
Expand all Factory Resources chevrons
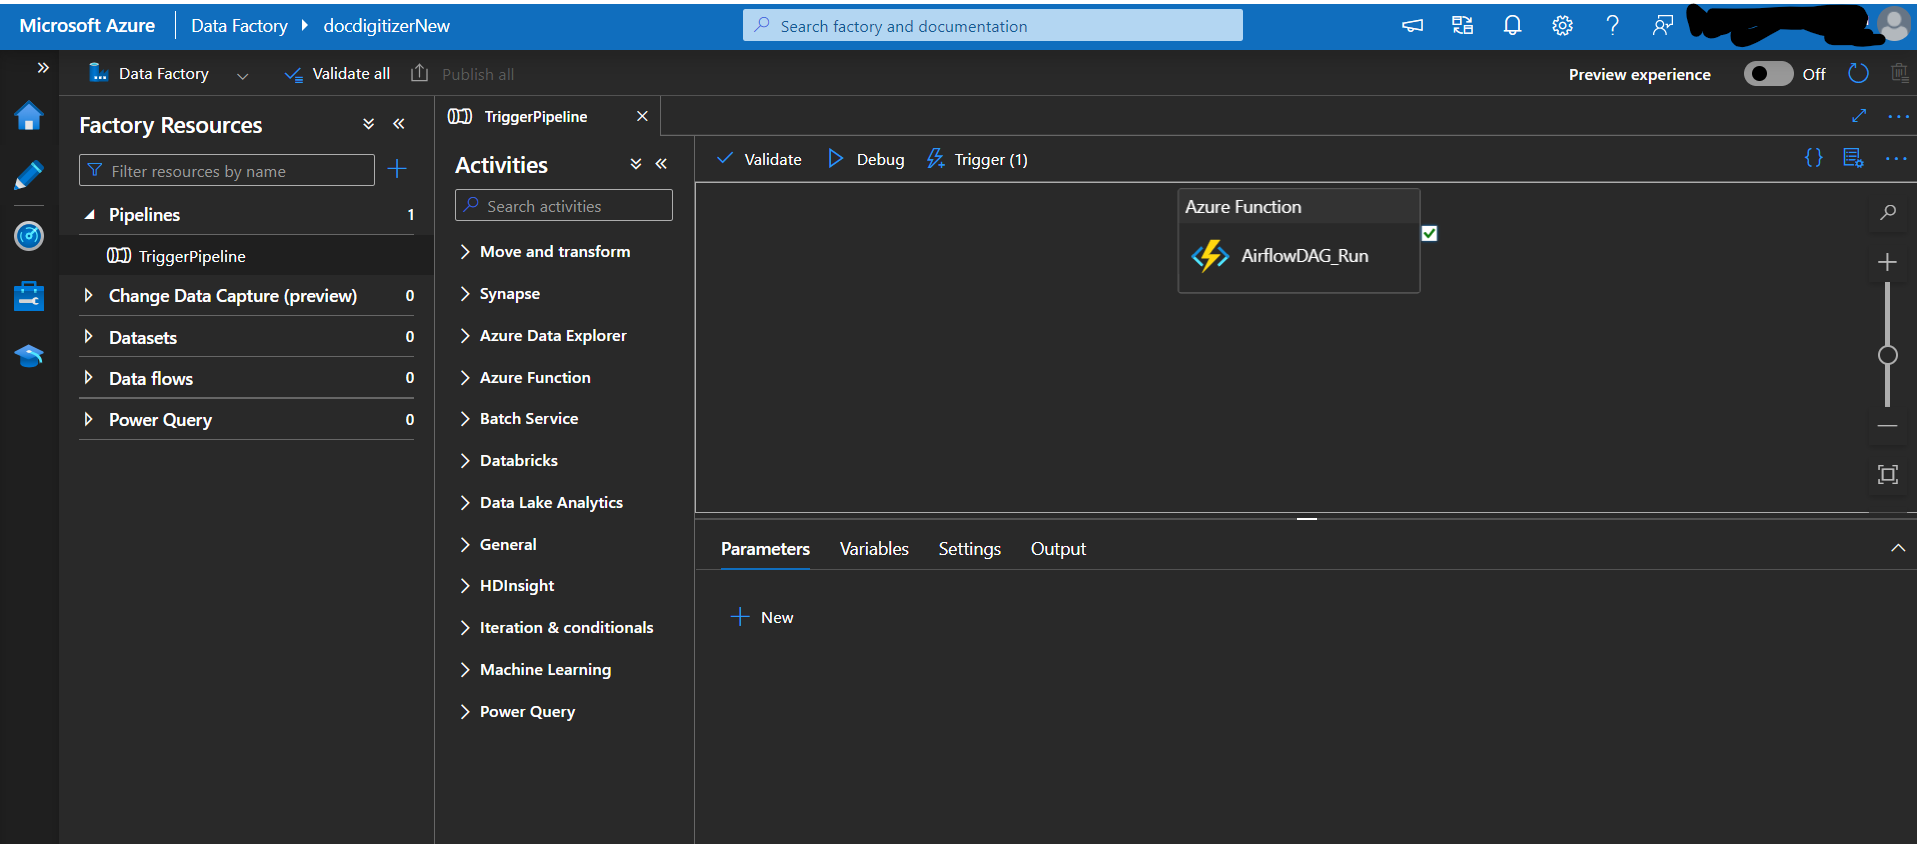coord(368,124)
